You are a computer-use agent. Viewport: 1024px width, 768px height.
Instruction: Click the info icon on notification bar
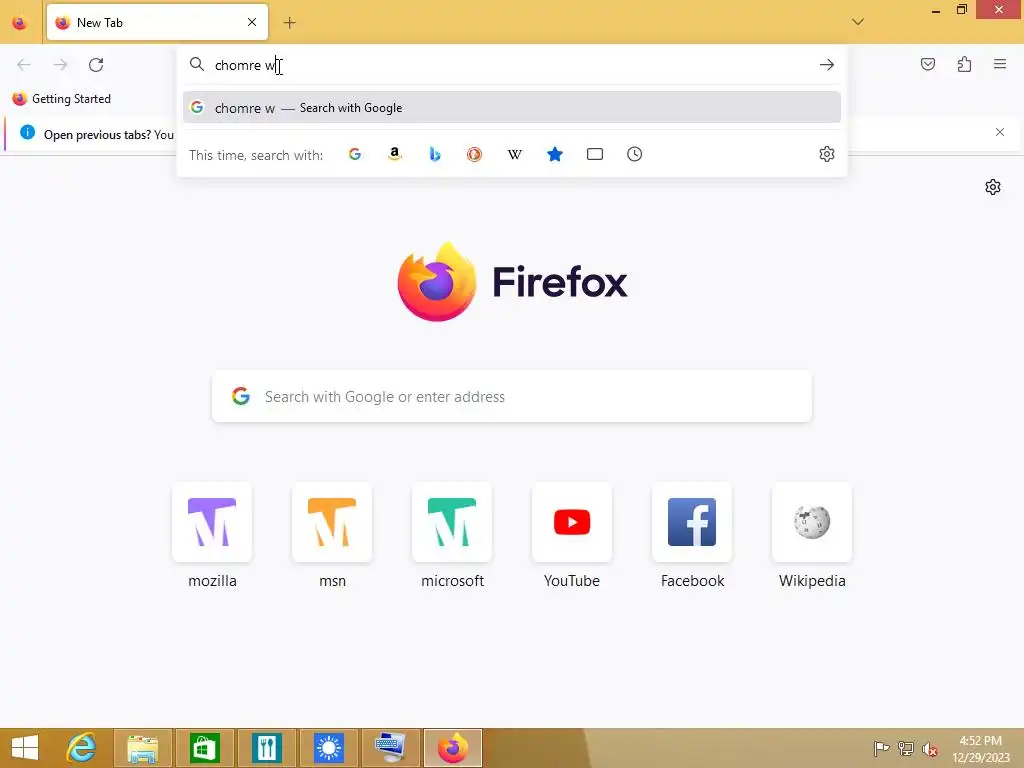(x=27, y=133)
